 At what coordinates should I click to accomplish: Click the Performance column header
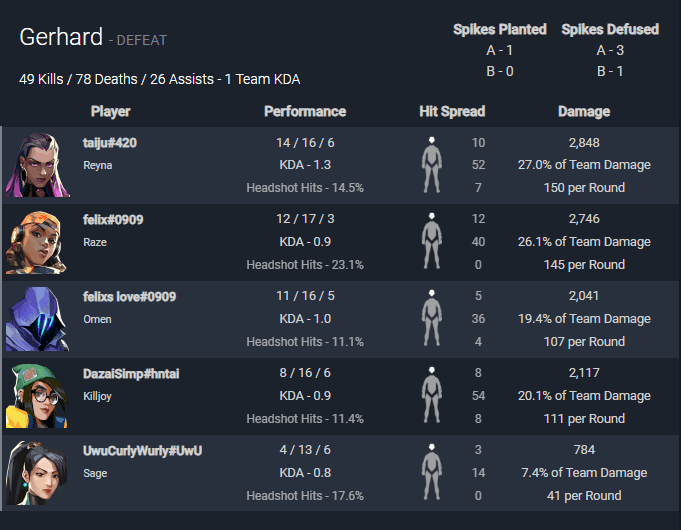pos(305,112)
